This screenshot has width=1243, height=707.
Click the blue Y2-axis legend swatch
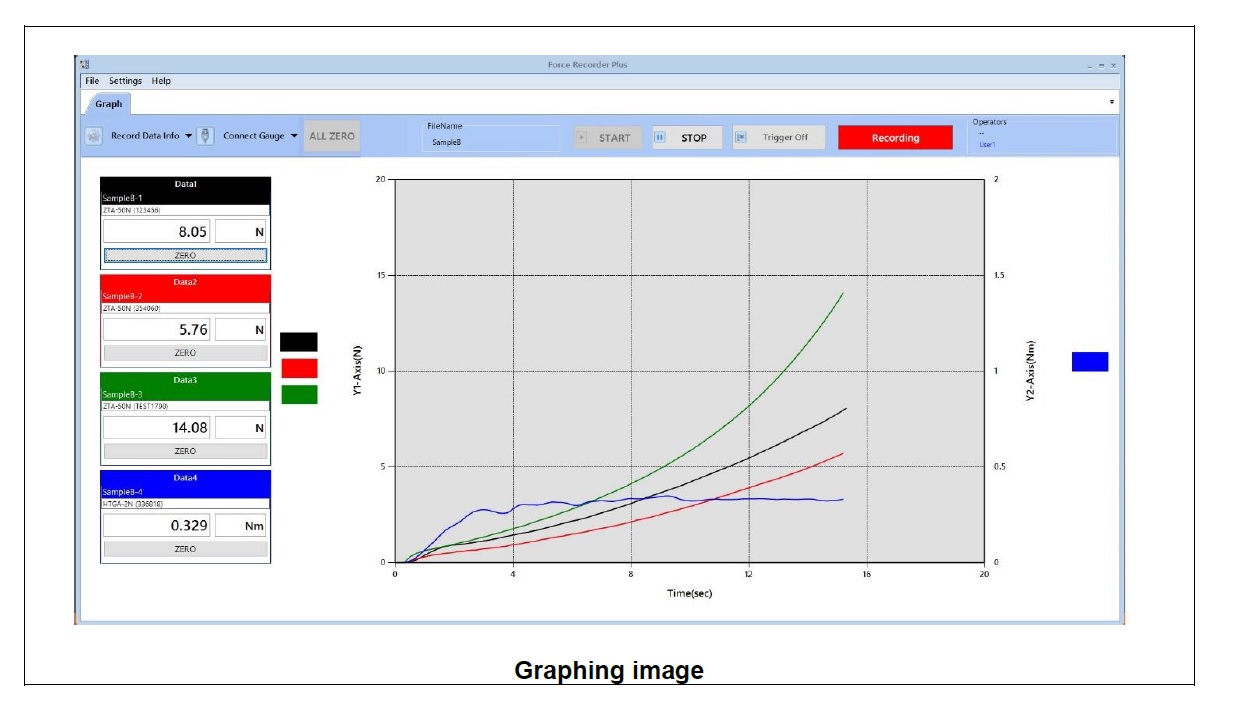pyautogui.click(x=1089, y=362)
